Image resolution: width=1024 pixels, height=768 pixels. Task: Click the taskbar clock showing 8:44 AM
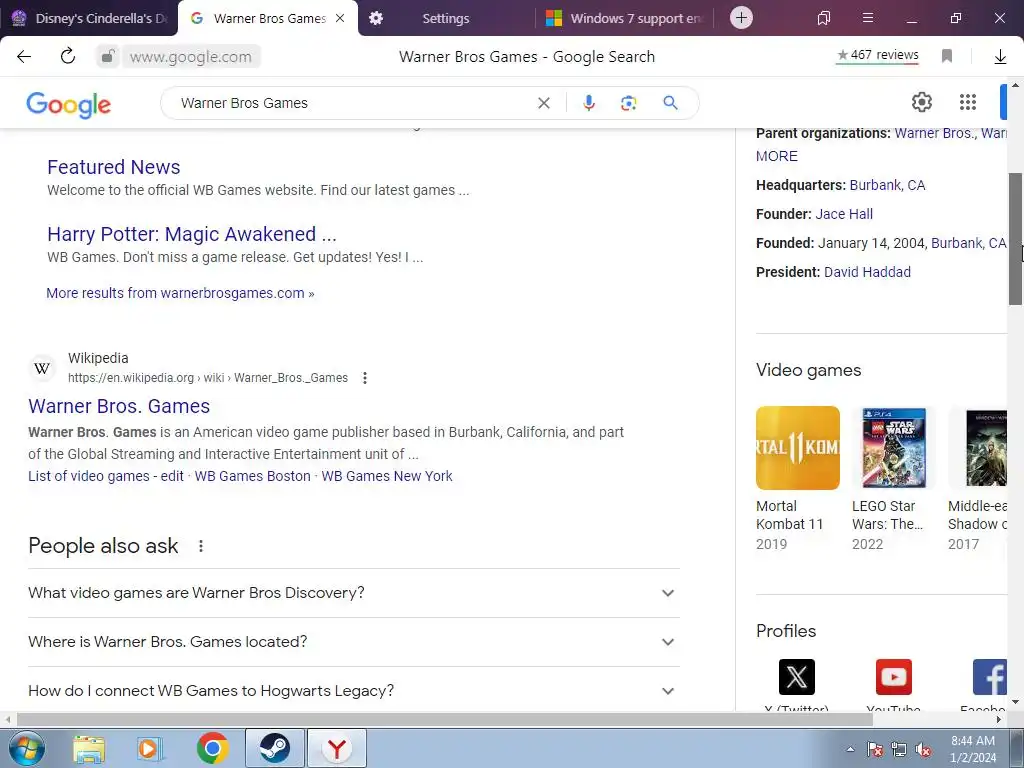point(973,749)
